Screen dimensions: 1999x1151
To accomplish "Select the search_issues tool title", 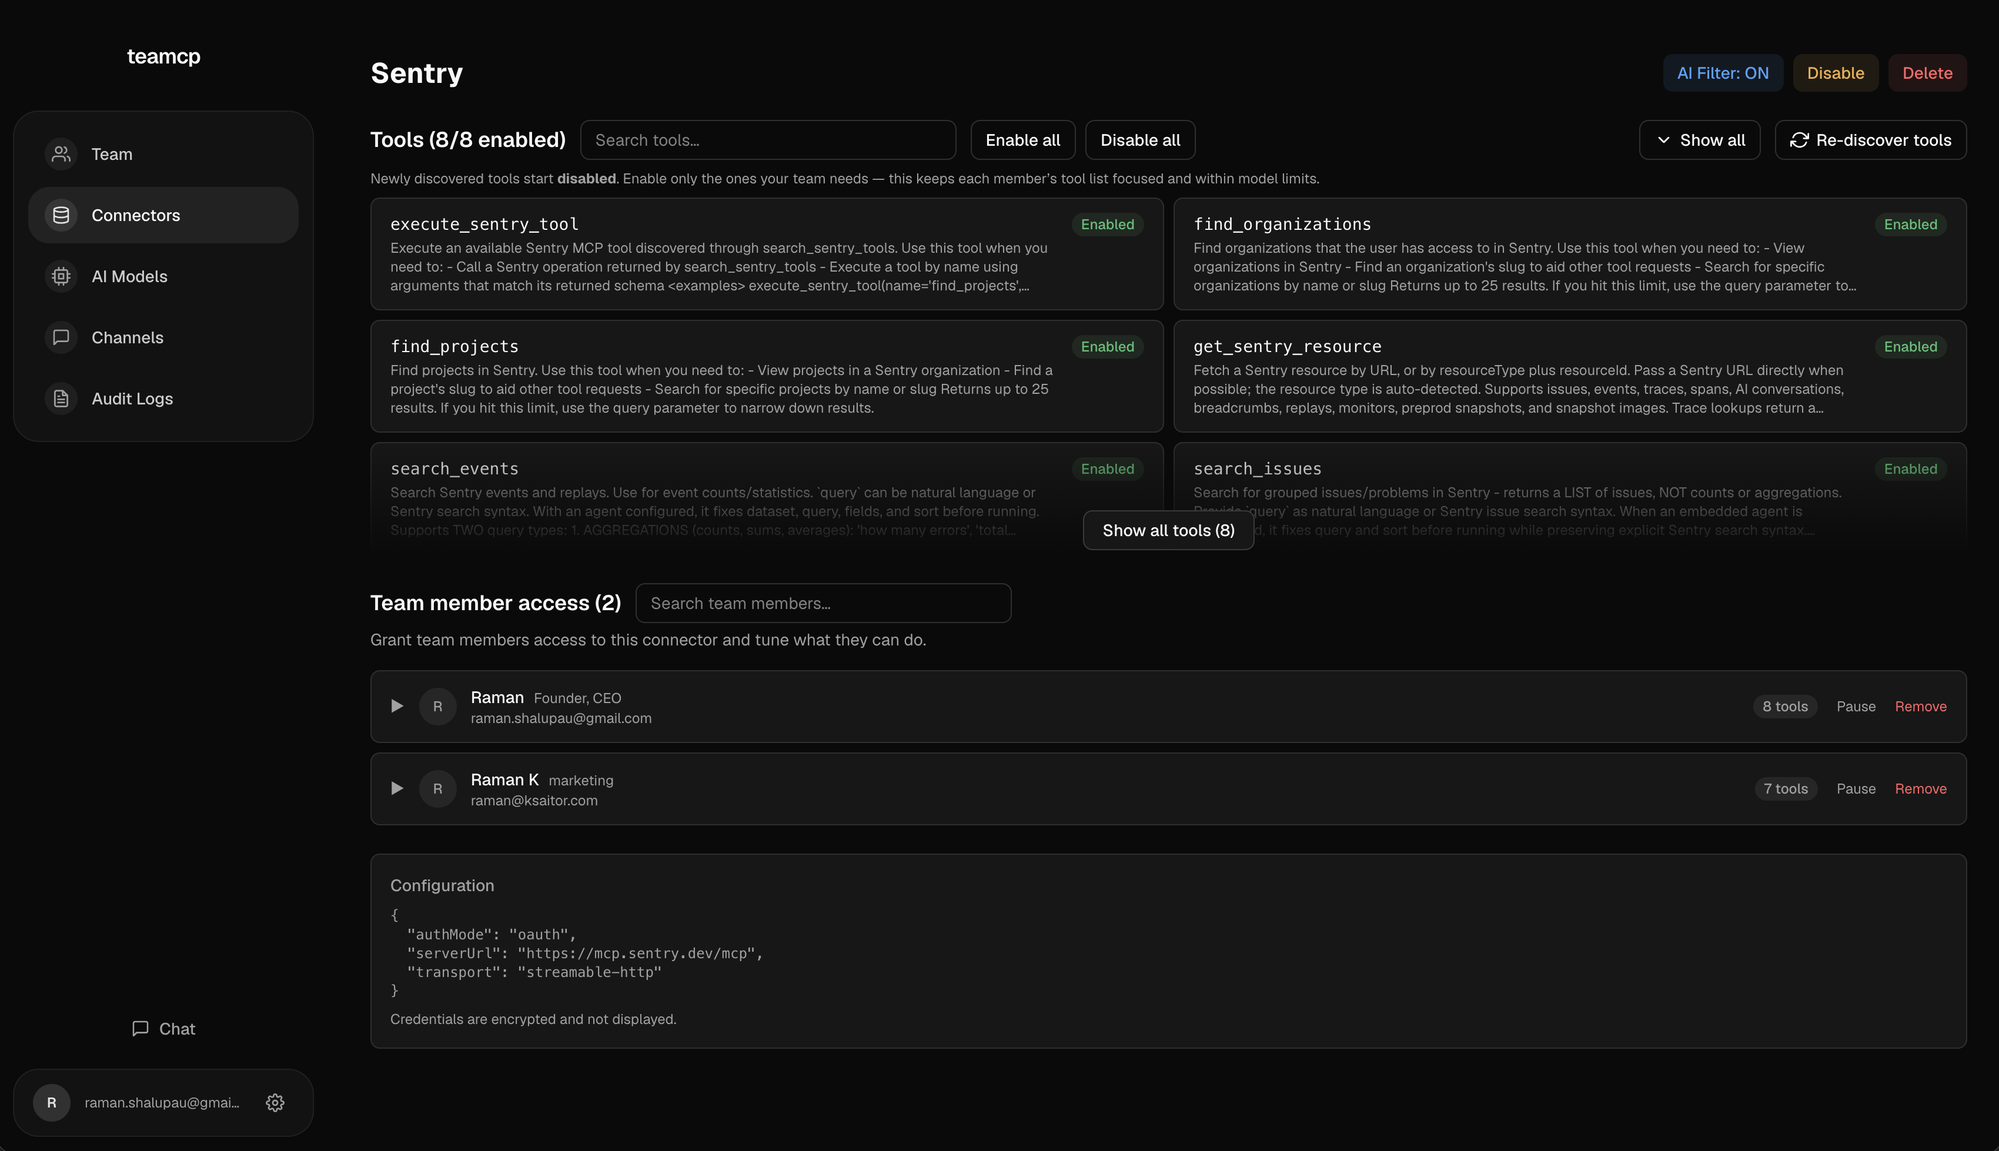I will 1257,468.
